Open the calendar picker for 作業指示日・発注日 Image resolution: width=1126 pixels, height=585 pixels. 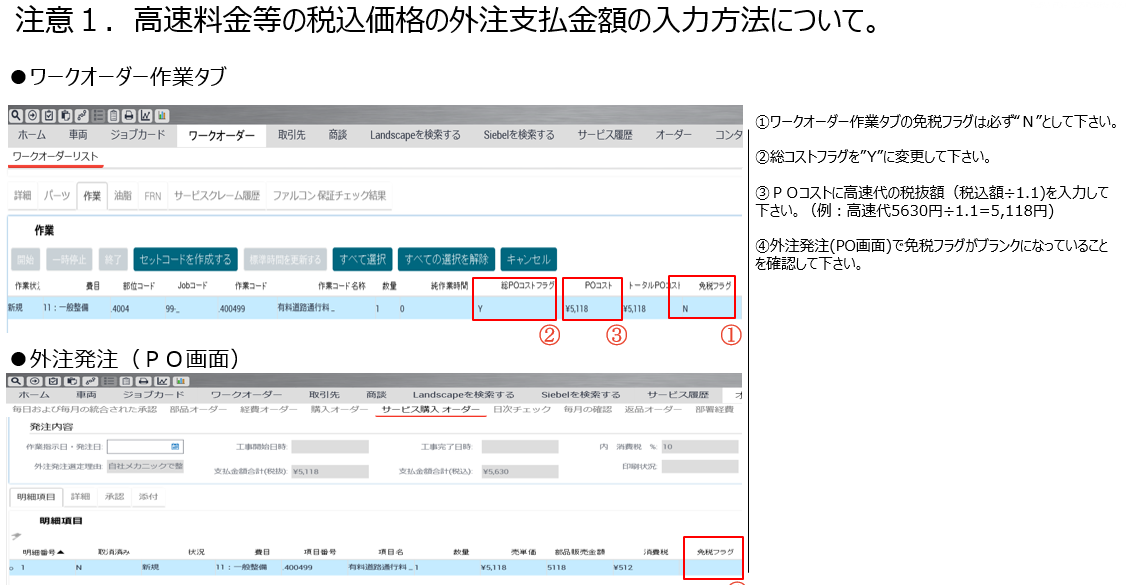(176, 447)
